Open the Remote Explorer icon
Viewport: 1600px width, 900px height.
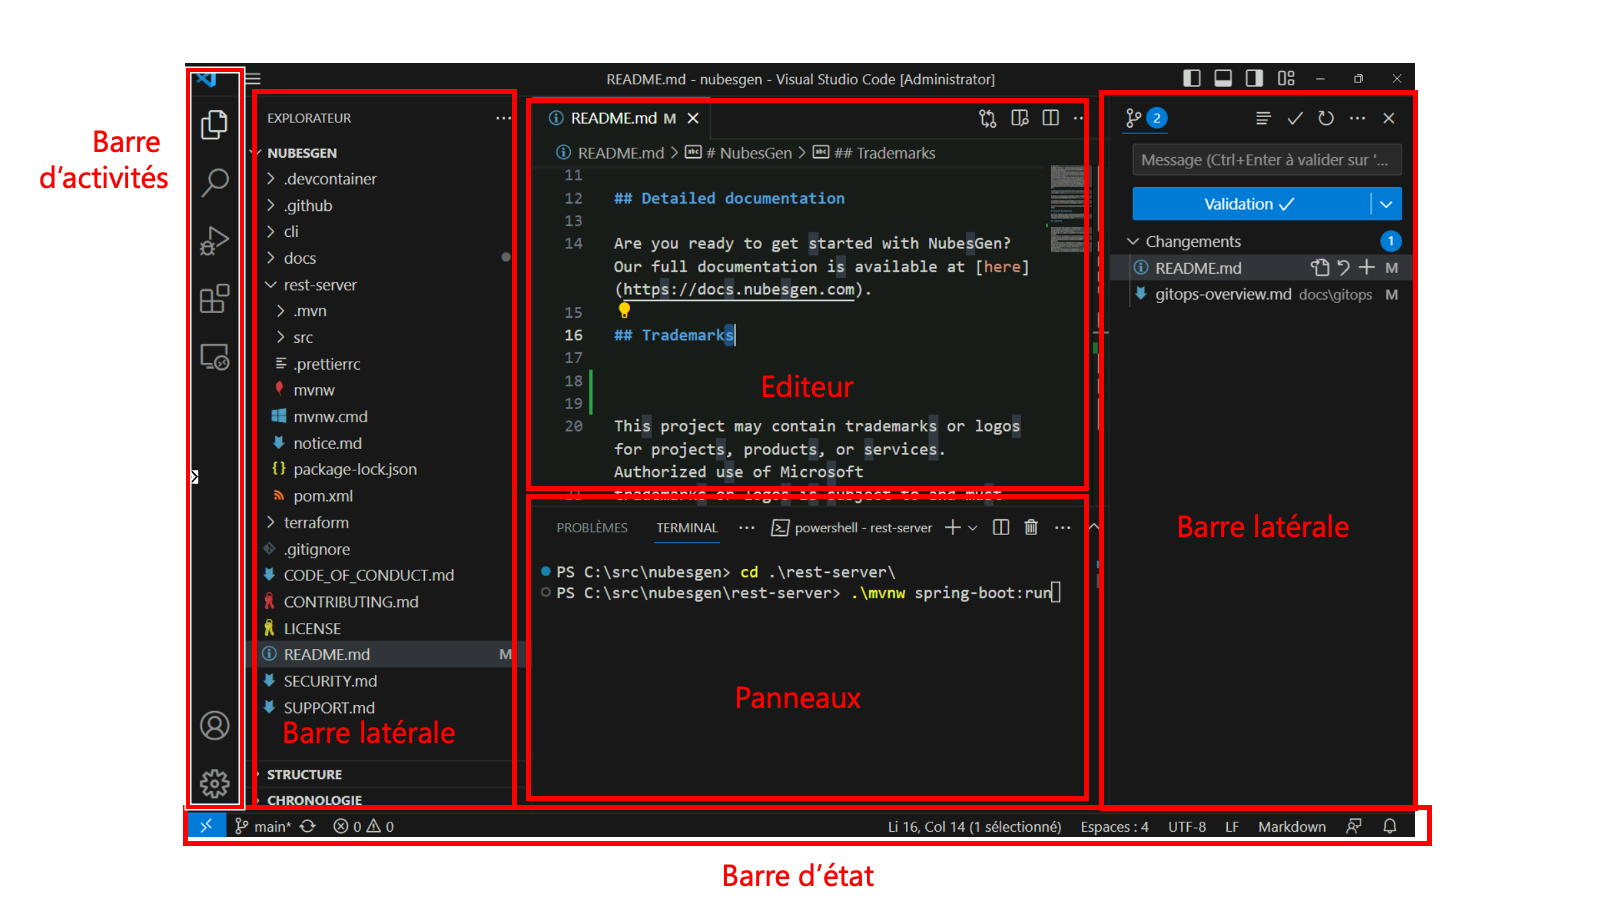click(214, 356)
